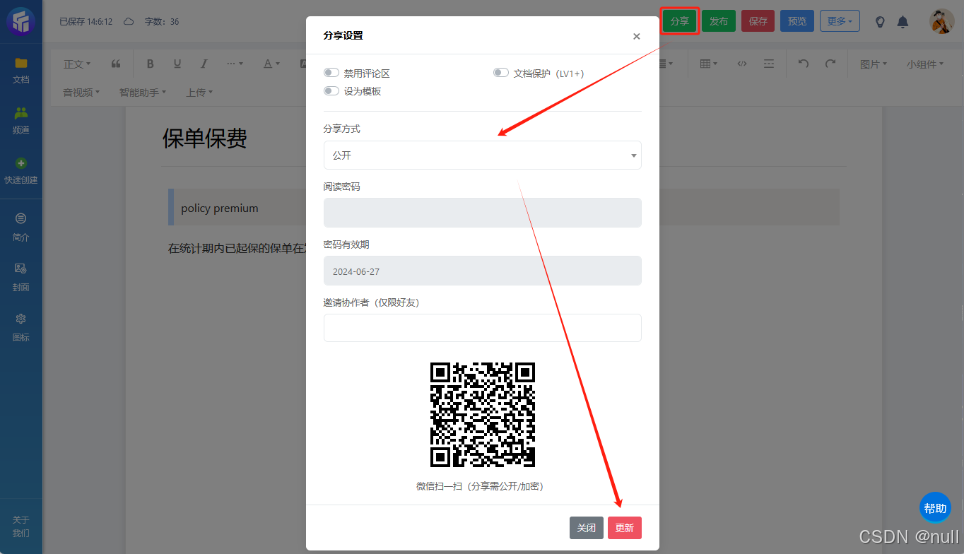Open the 图标 icon settings item

pos(21,327)
